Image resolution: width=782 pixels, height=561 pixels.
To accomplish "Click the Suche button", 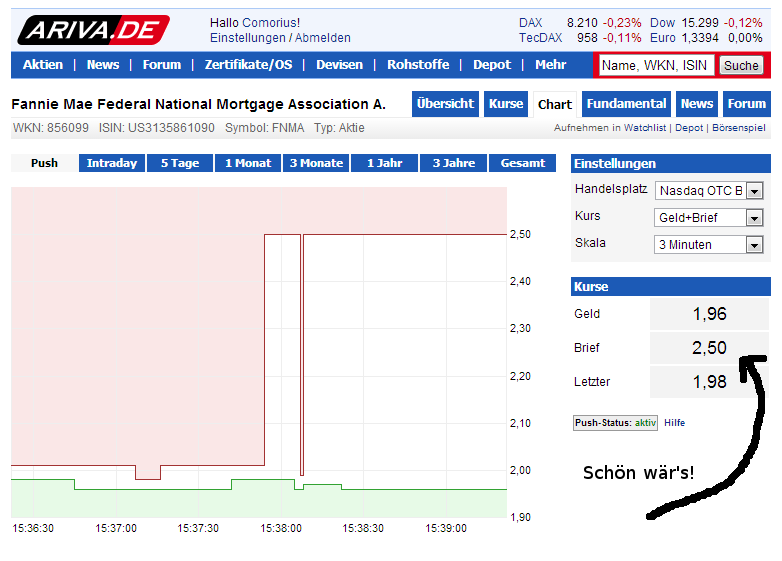I will tap(741, 65).
